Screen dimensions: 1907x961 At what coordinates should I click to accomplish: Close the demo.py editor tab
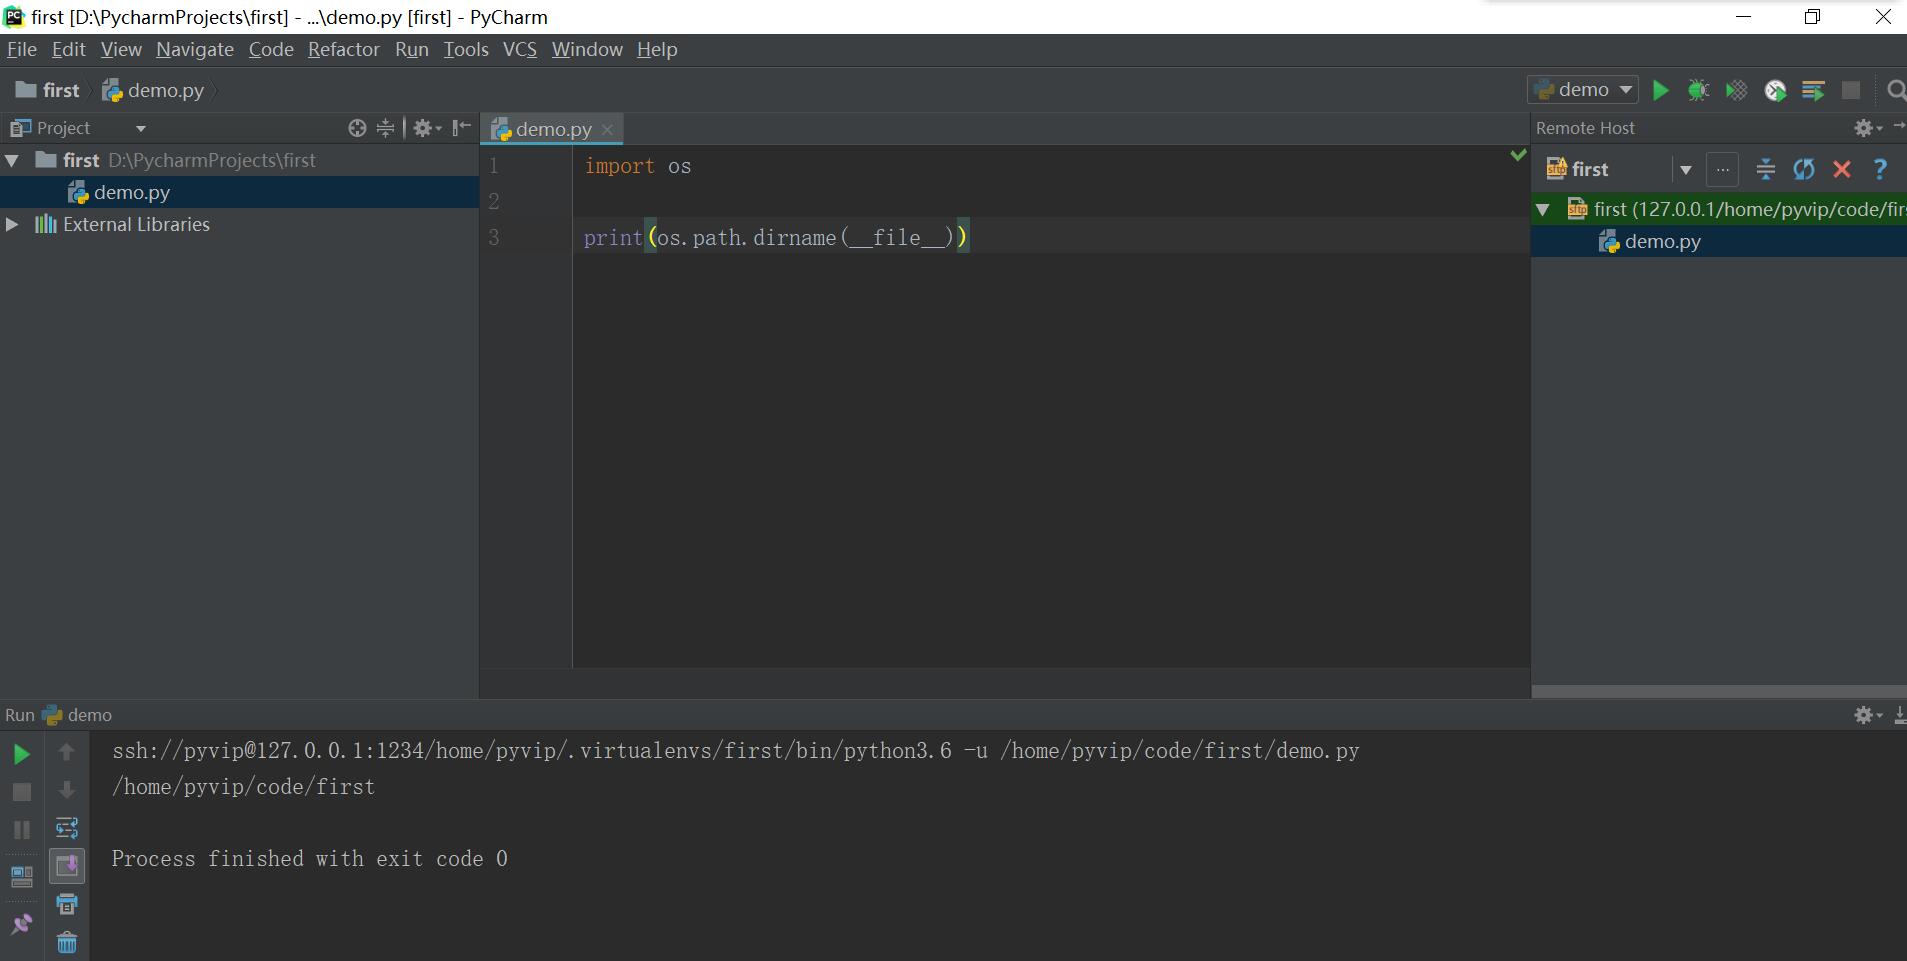pos(607,130)
